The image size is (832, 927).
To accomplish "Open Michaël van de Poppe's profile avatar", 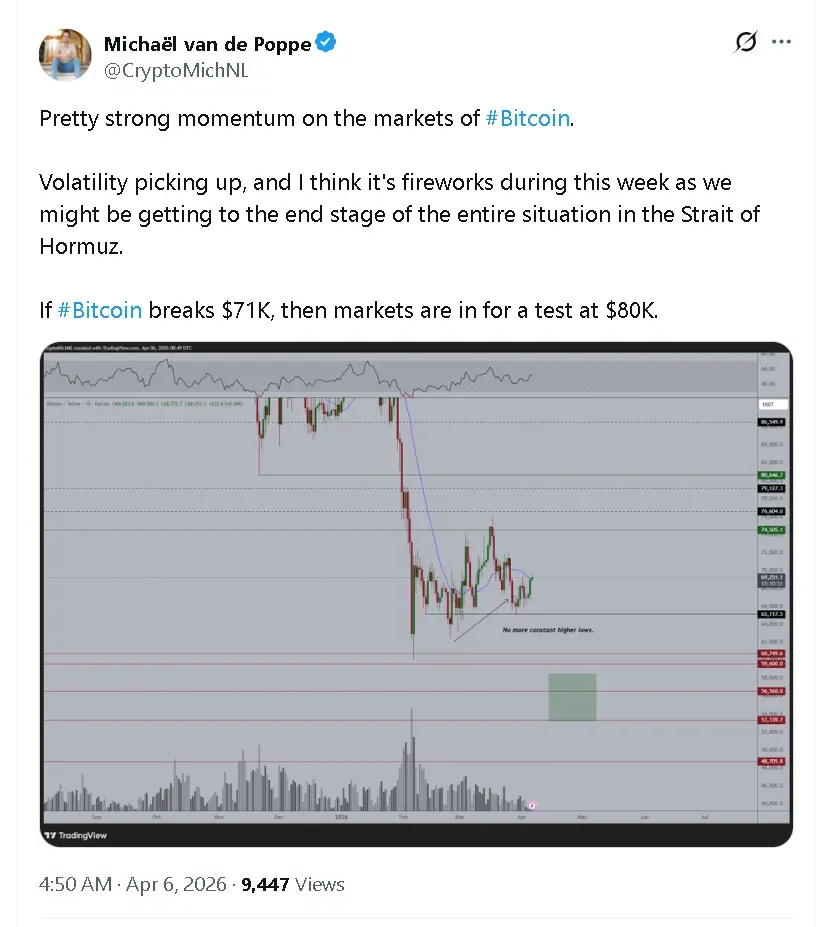I will click(x=65, y=55).
